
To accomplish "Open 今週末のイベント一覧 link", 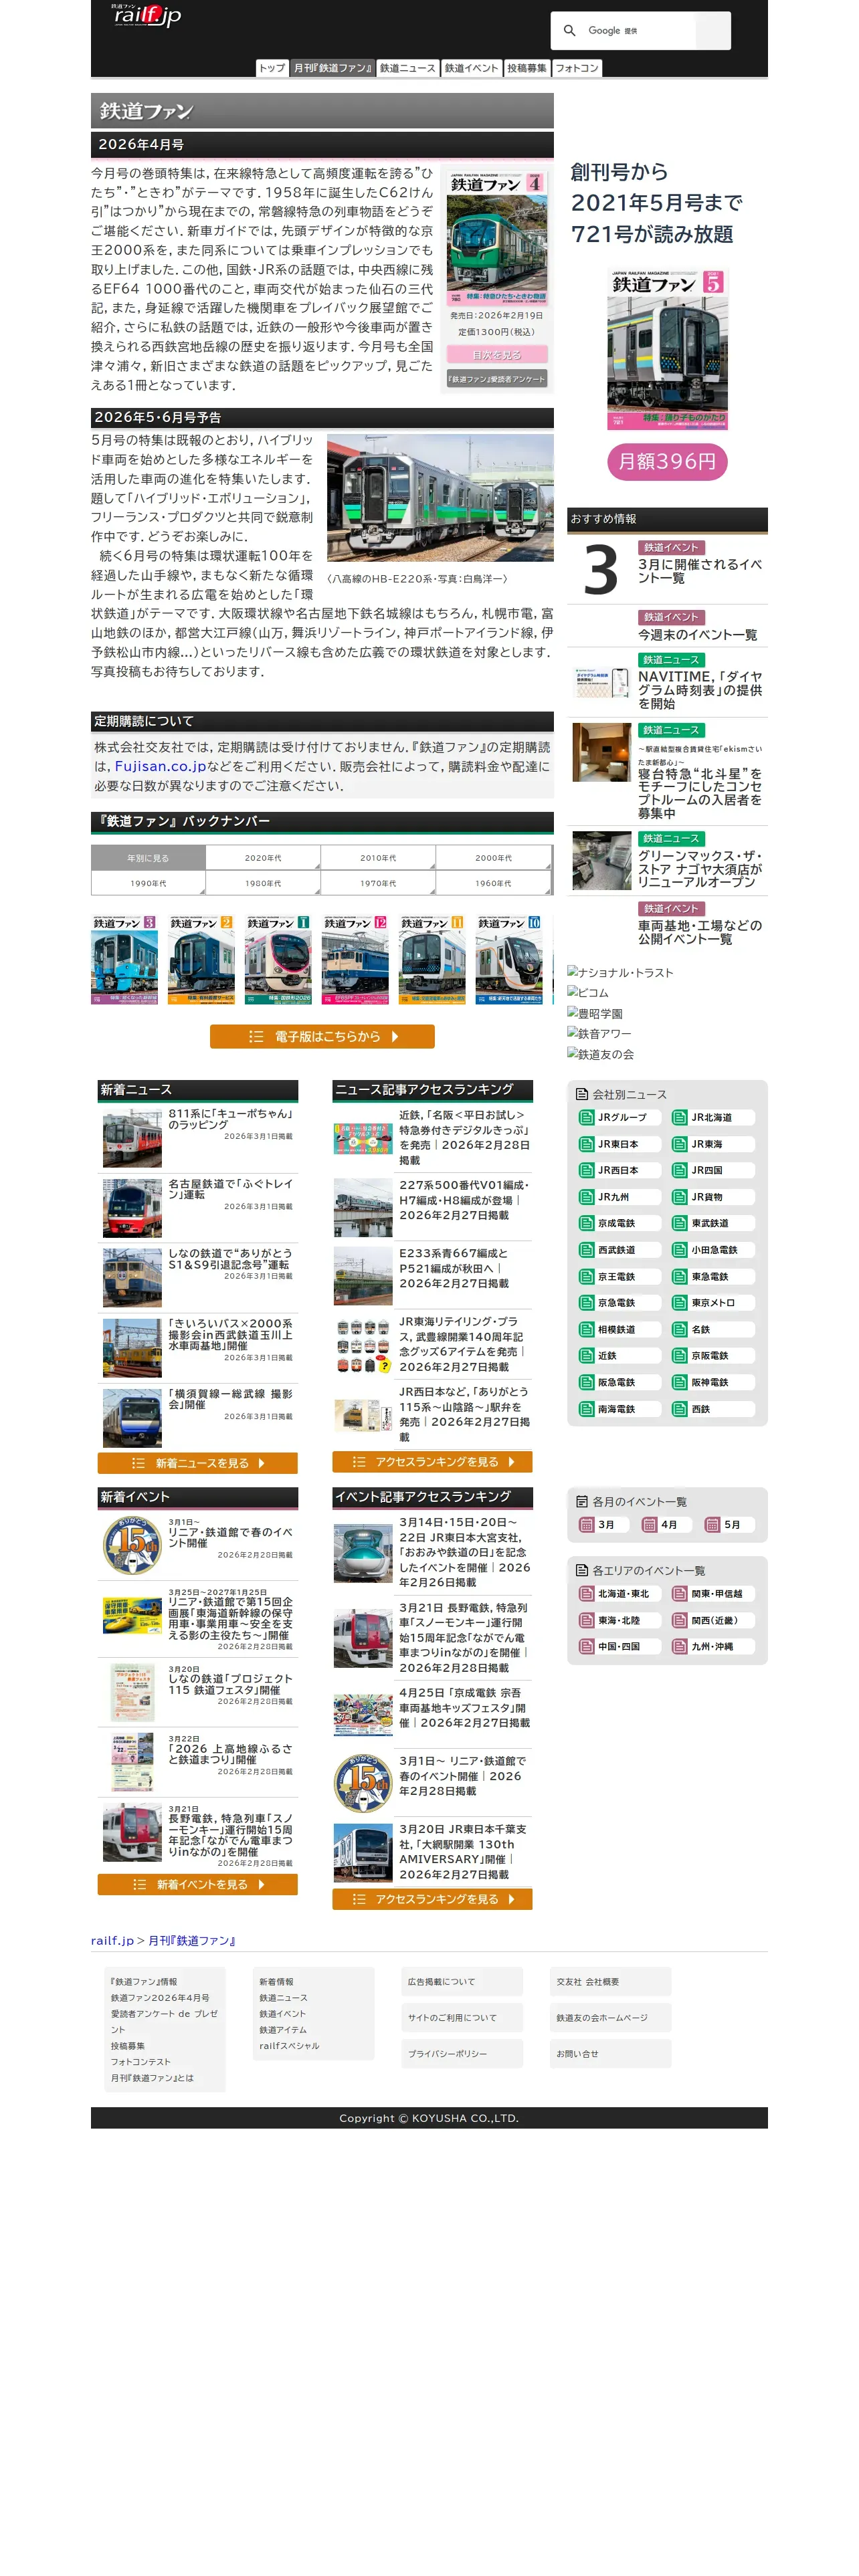I will (x=697, y=635).
